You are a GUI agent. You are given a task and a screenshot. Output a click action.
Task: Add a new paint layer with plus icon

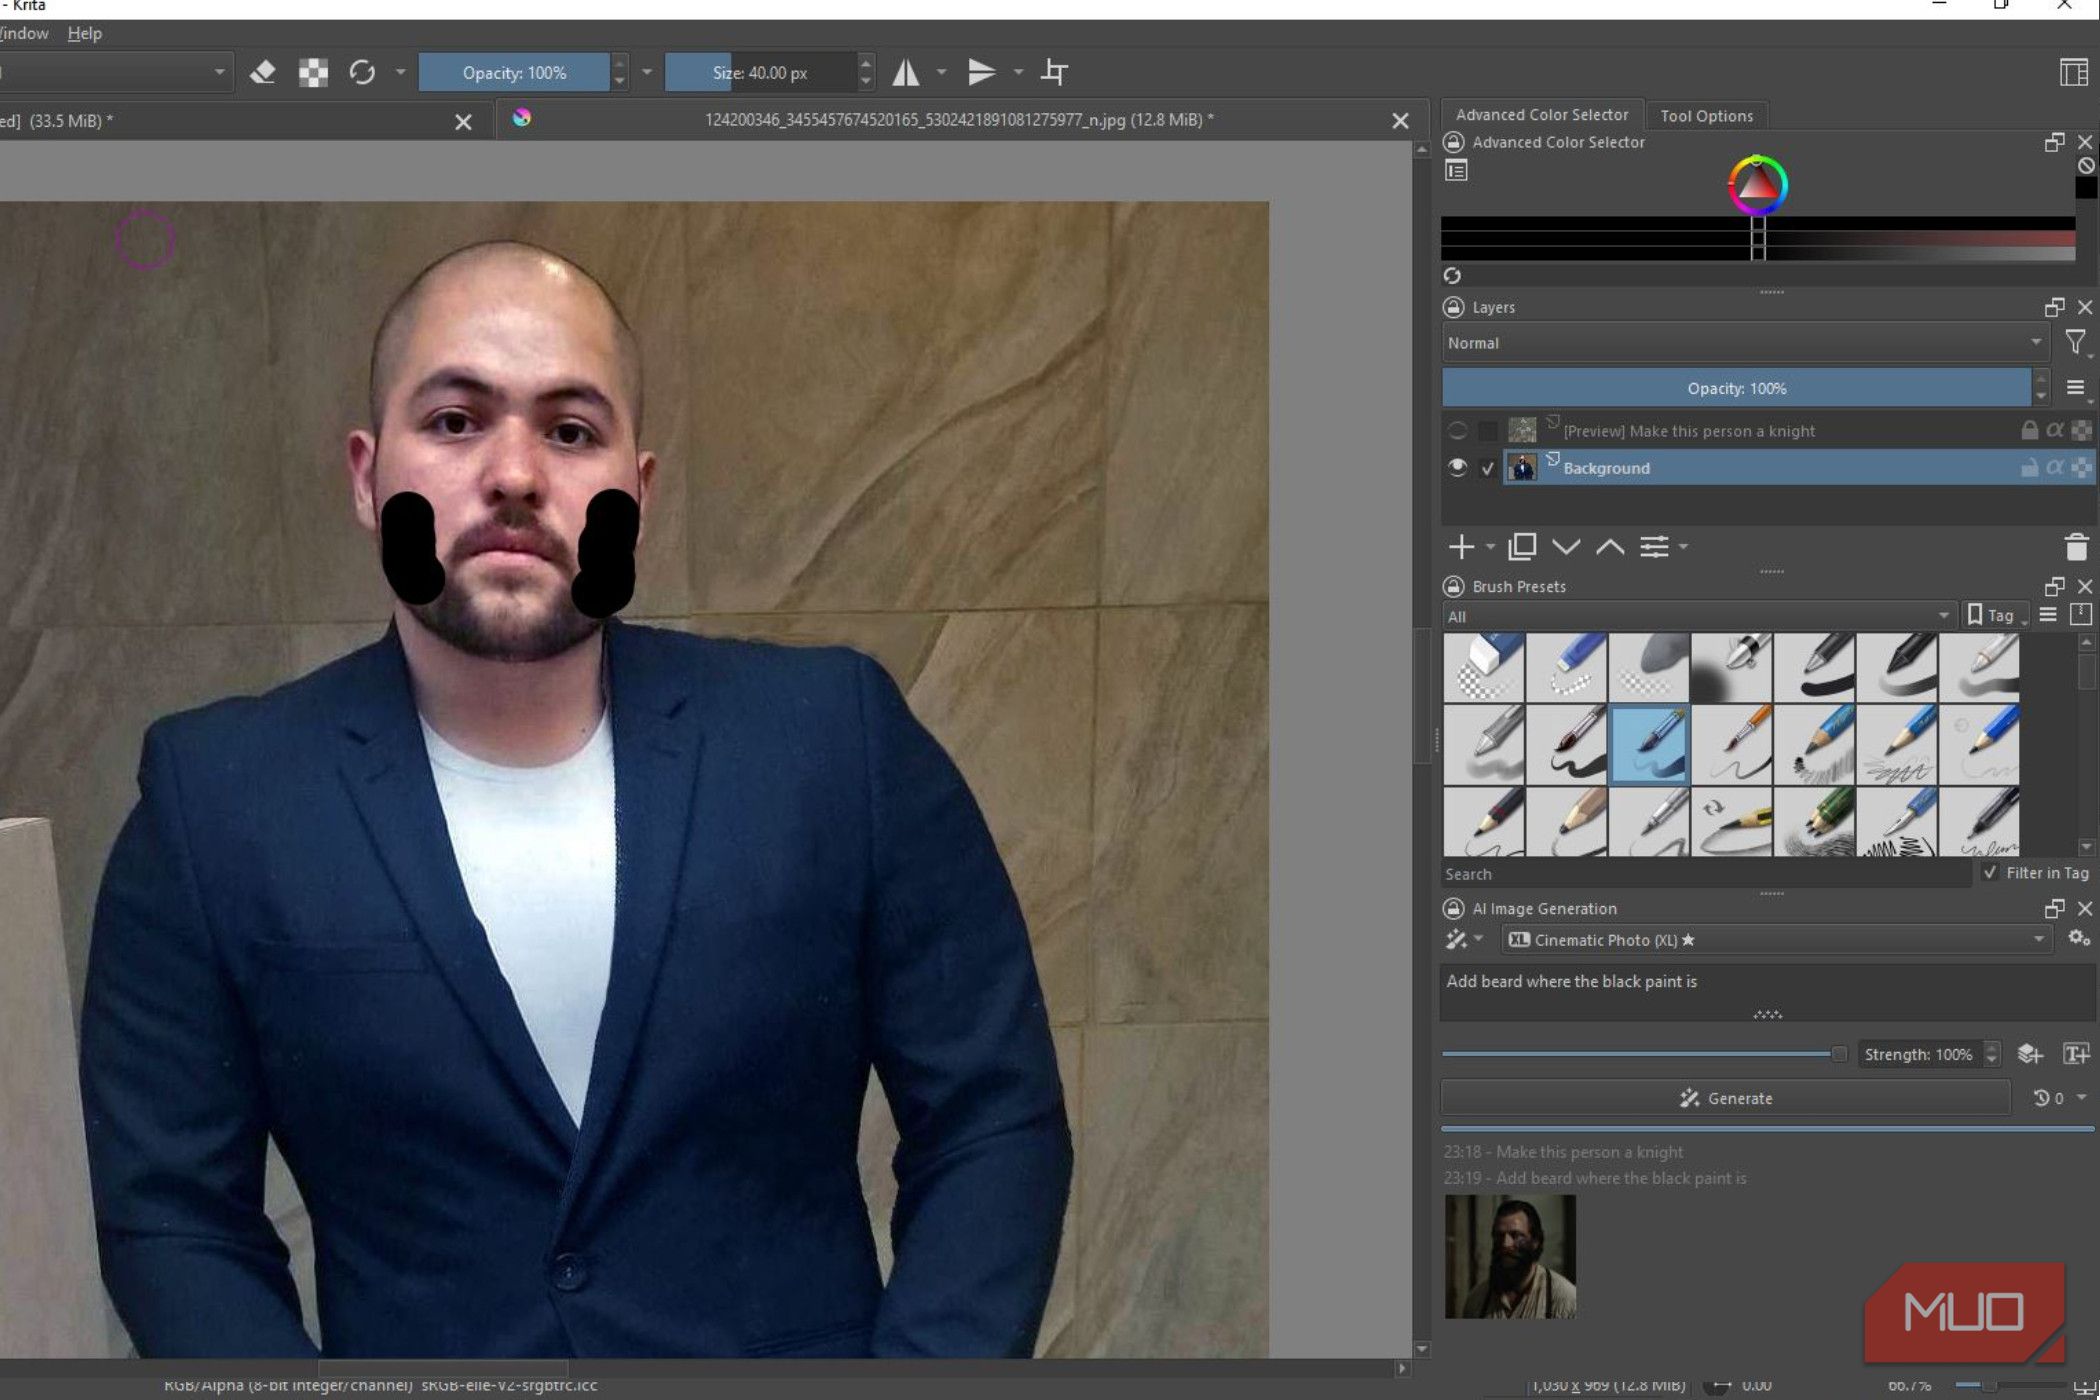(1461, 547)
